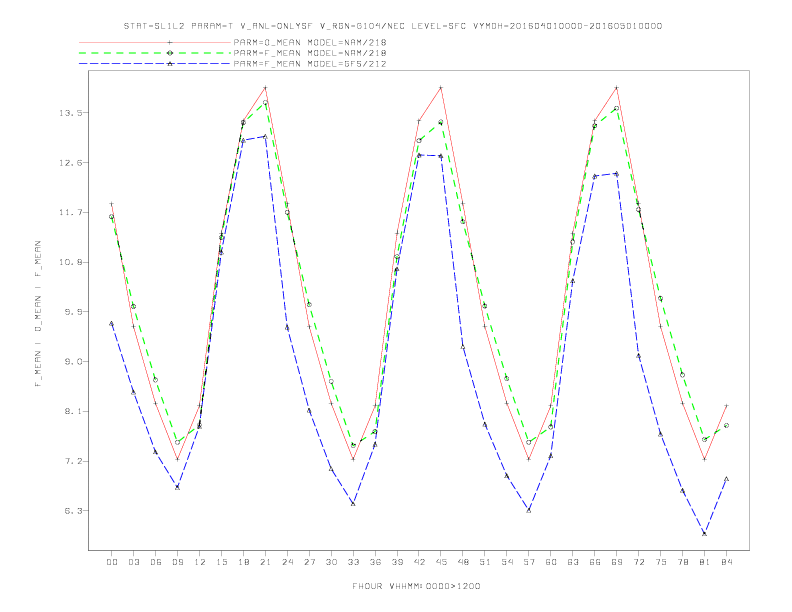This screenshot has width=792, height=612.
Task: Click the x-axis label FHOUR VHHMM:0000>1200
Action: (416, 586)
